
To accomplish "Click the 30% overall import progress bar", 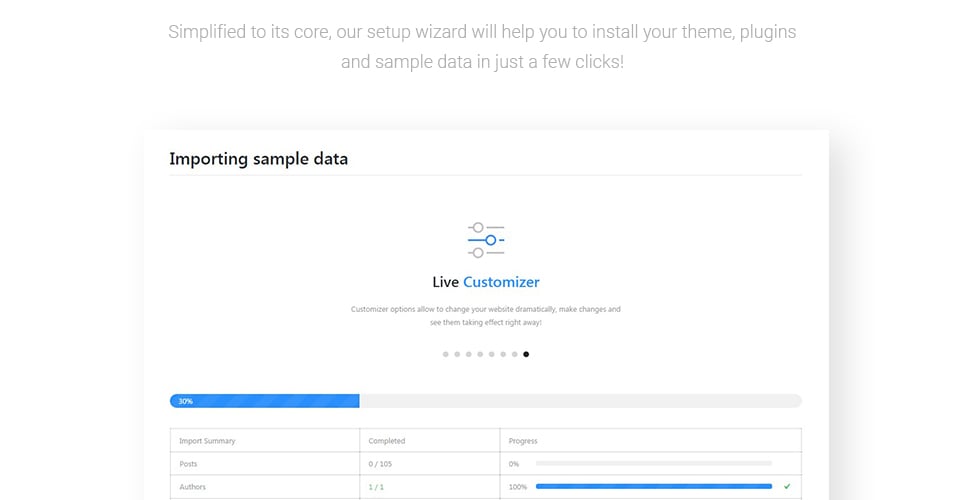I will pos(486,401).
